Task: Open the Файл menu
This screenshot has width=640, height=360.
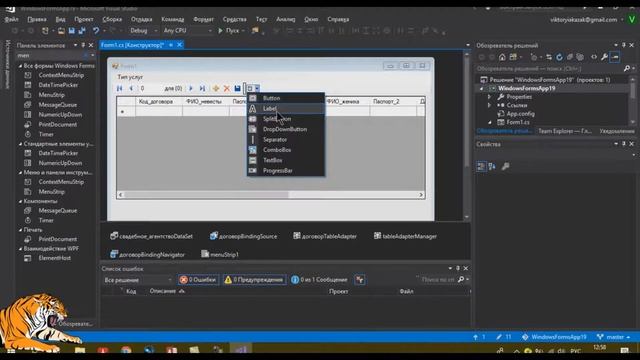Action: [x=11, y=19]
